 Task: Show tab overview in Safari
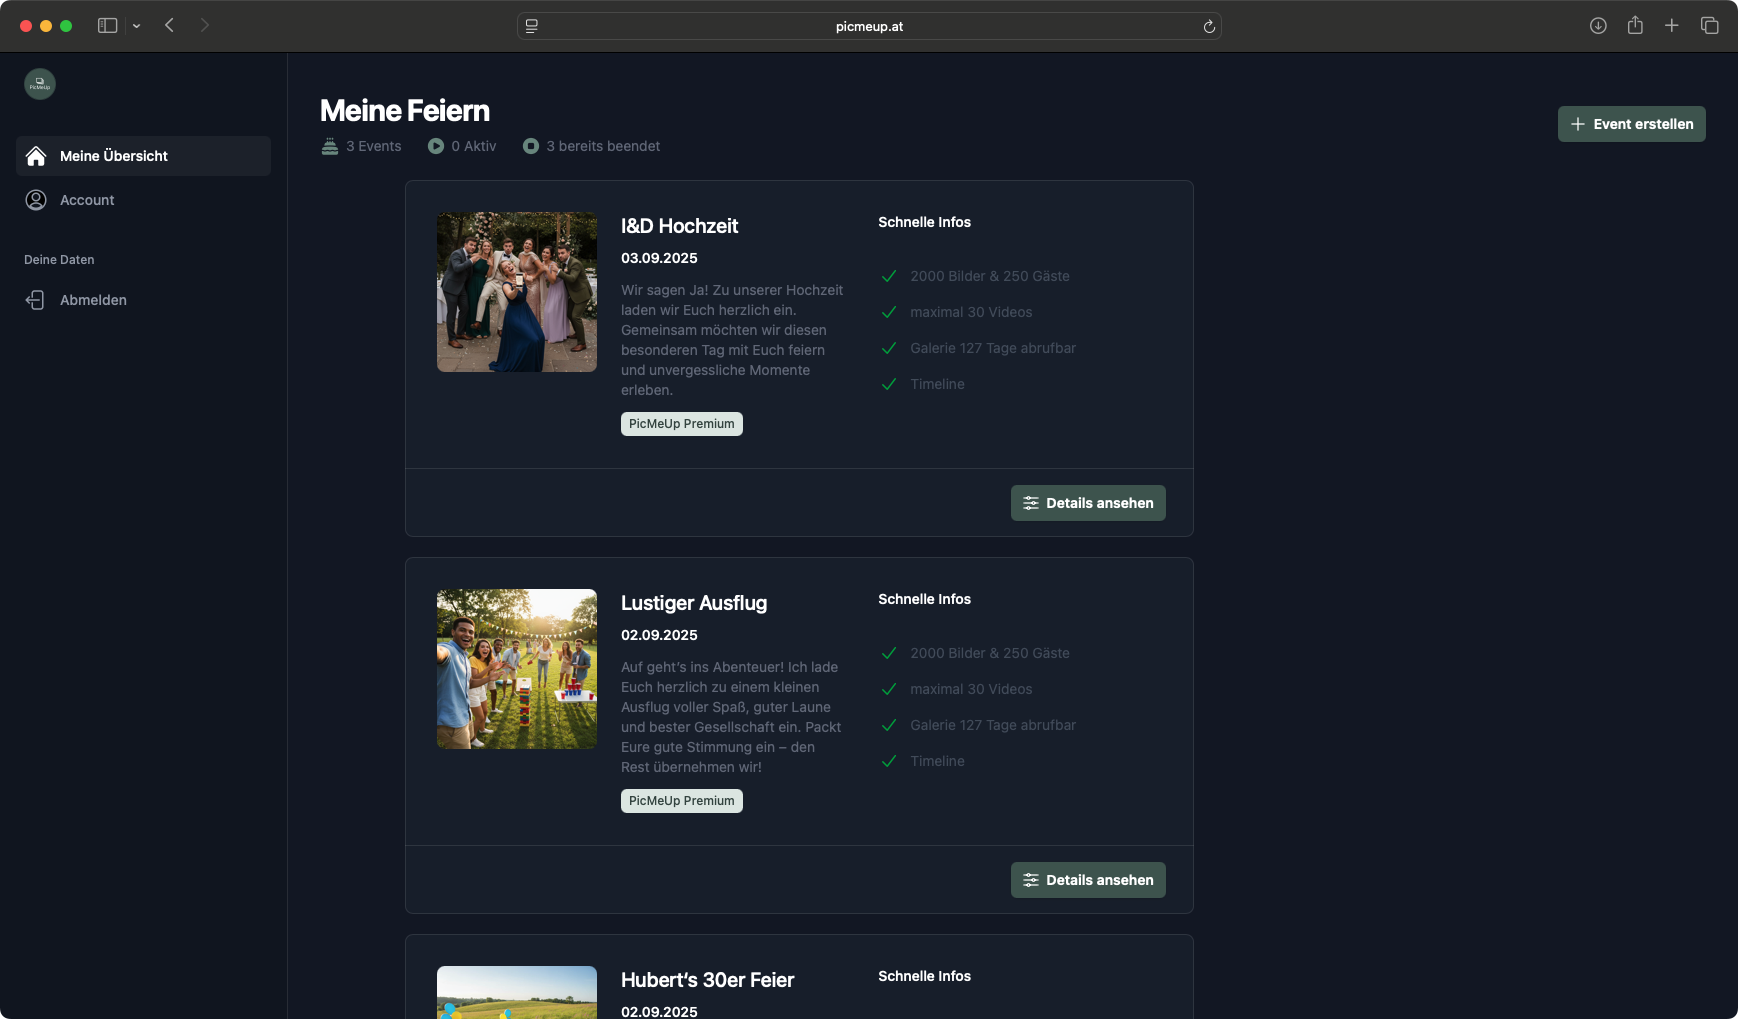tap(1711, 25)
